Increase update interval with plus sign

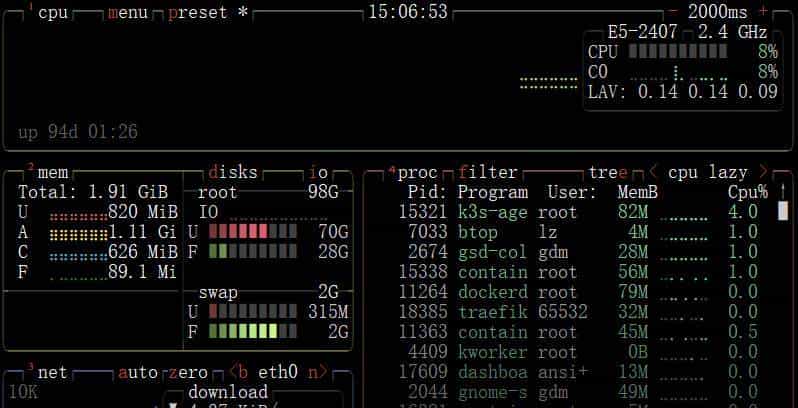pos(763,12)
